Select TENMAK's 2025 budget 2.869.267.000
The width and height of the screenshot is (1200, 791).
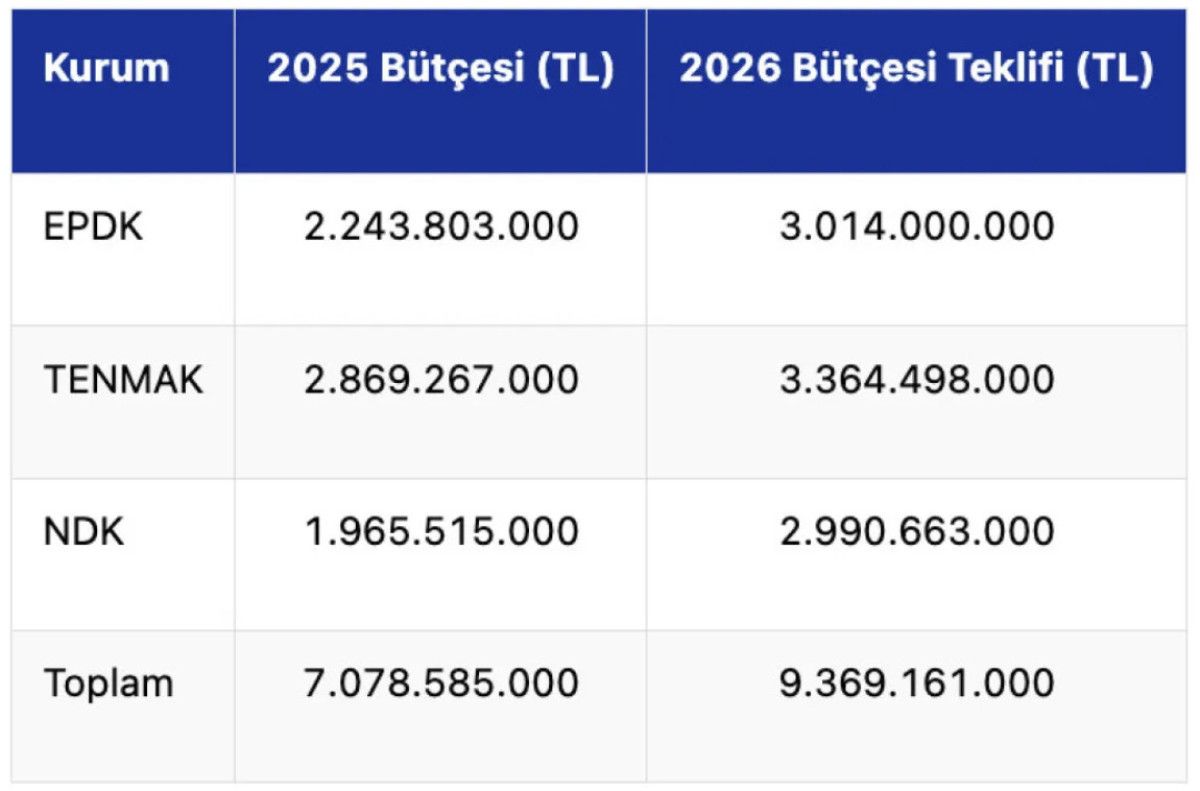click(x=441, y=380)
